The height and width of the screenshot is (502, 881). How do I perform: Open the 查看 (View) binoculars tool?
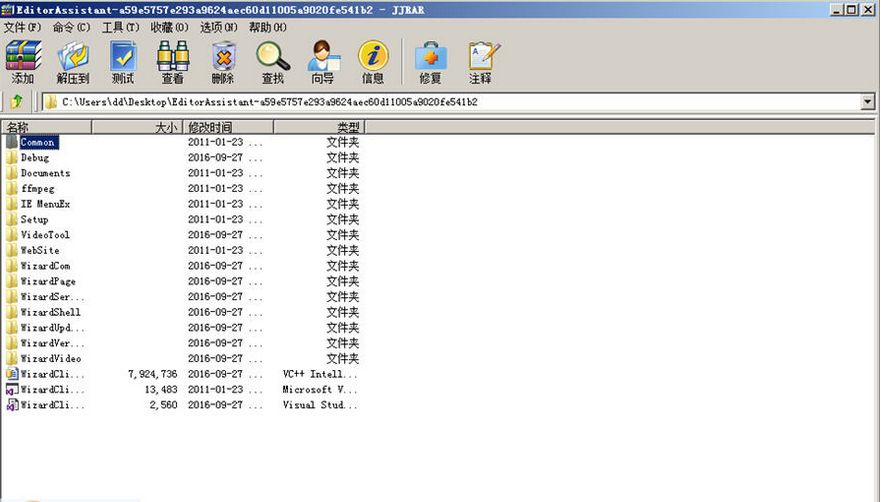pos(172,62)
